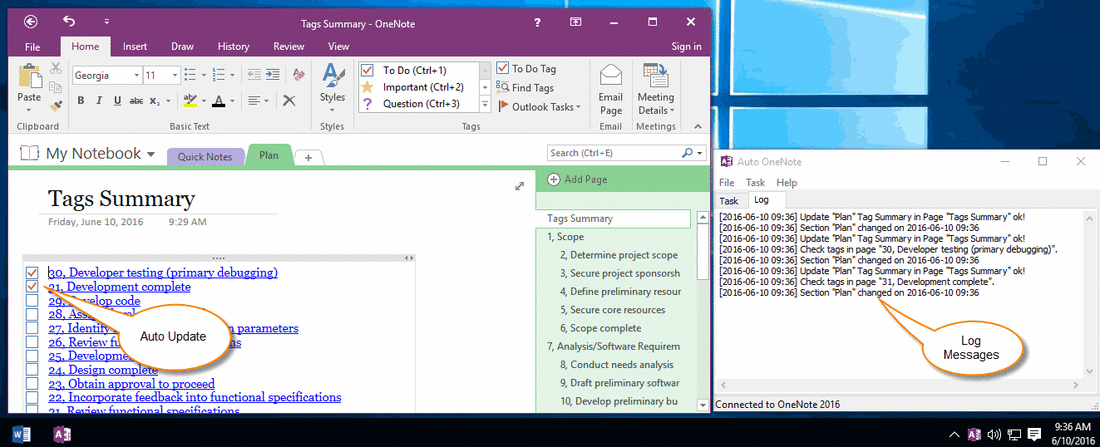Open the numbering style dropdown arrow

coord(232,75)
